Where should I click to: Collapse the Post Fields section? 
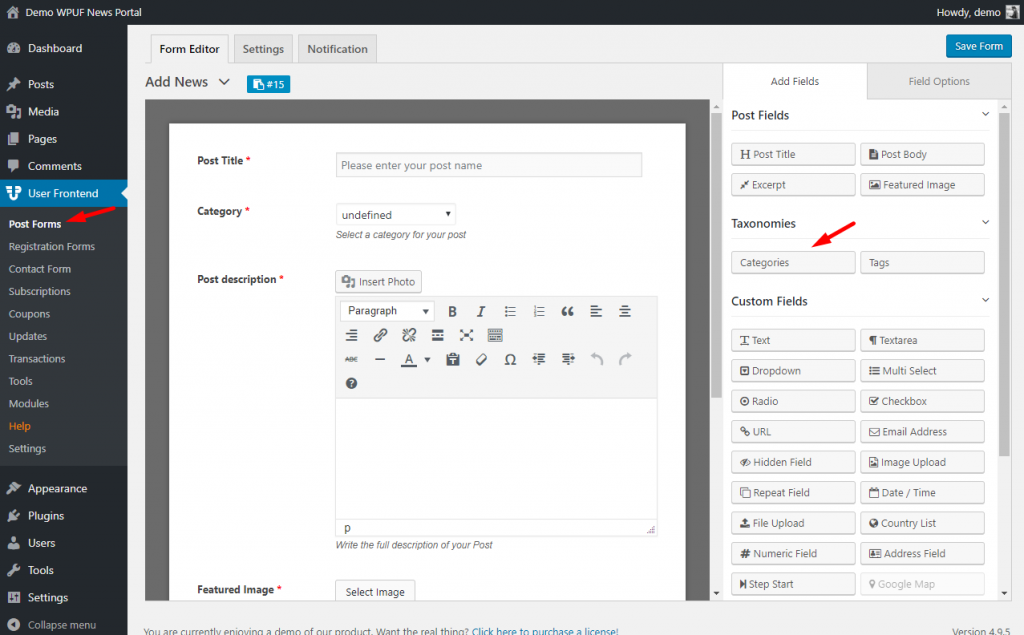click(985, 114)
